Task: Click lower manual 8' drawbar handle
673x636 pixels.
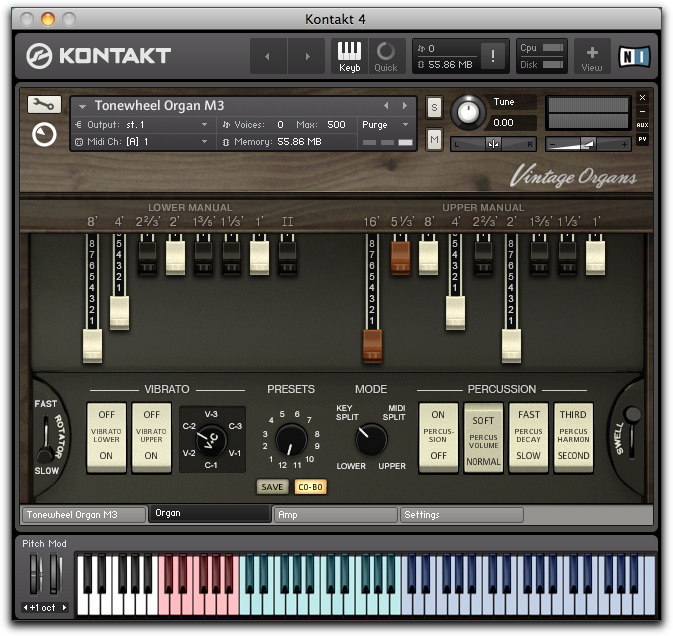Action: (92, 346)
